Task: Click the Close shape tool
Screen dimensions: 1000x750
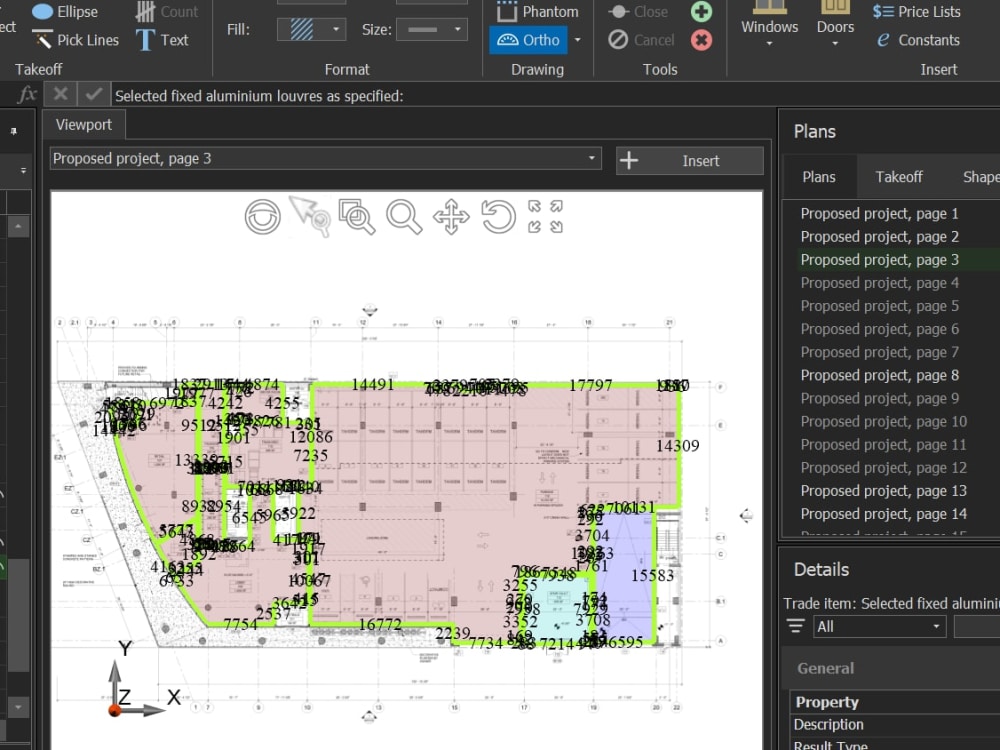Action: [x=637, y=11]
